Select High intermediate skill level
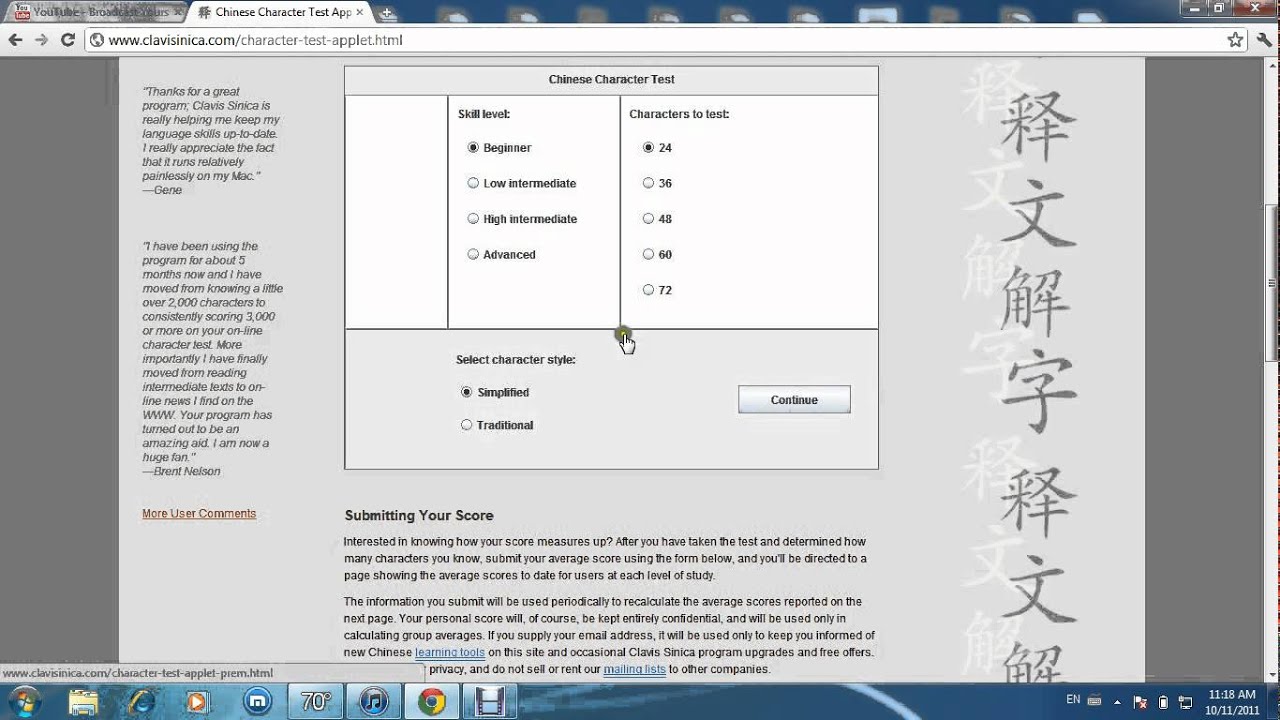The width and height of the screenshot is (1280, 720). point(522,219)
